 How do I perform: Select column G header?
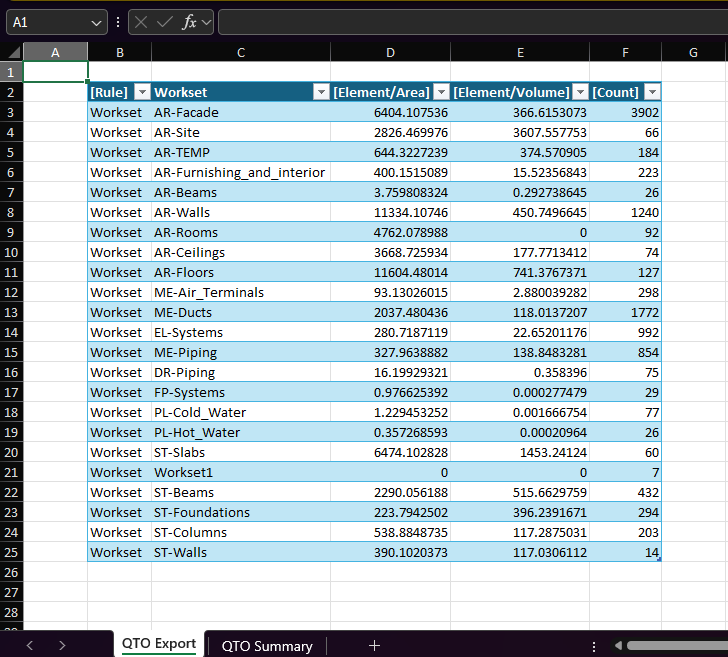pyautogui.click(x=693, y=52)
